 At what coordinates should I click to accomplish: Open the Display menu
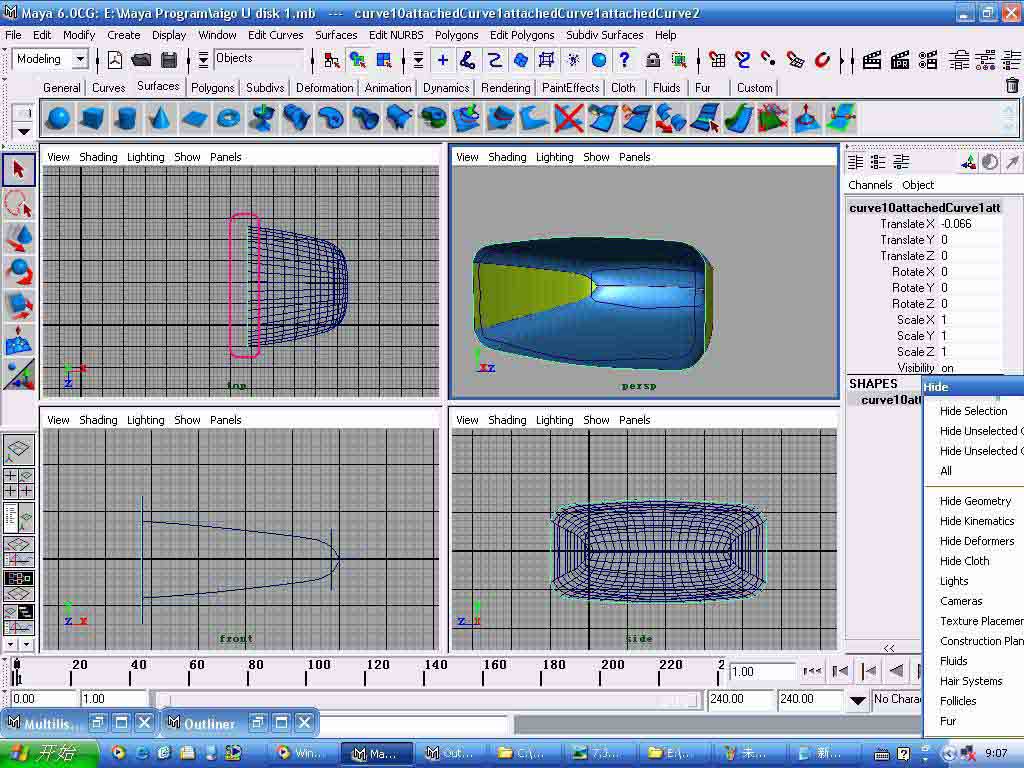point(168,35)
